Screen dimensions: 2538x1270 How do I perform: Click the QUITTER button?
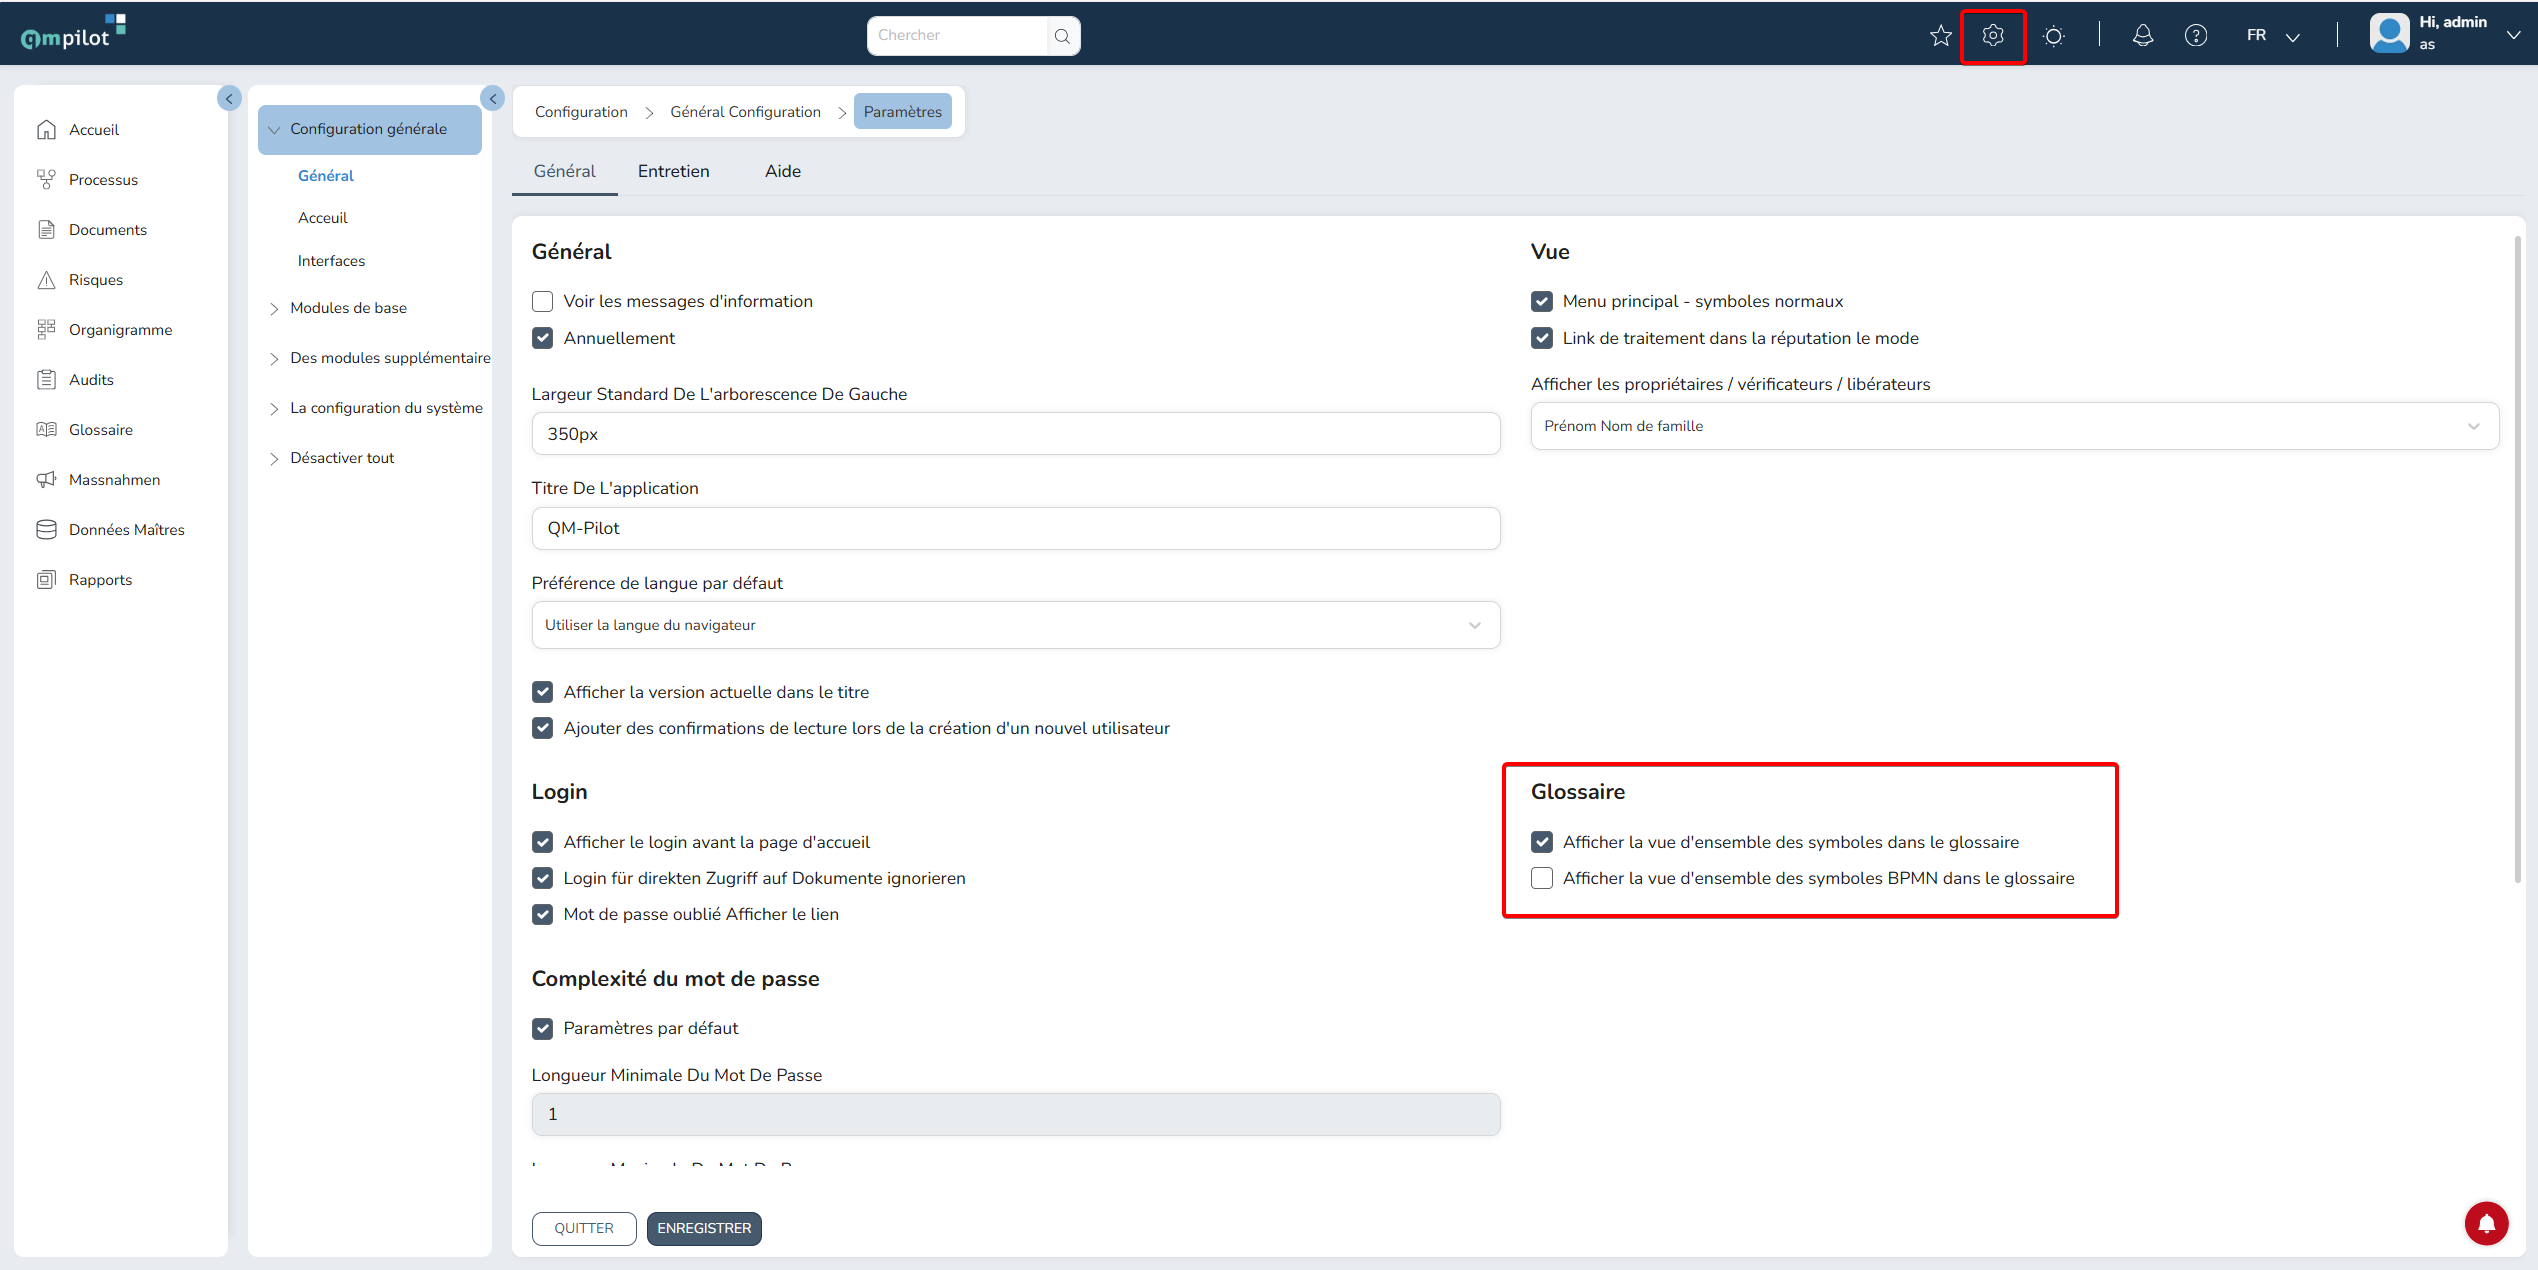(x=584, y=1228)
